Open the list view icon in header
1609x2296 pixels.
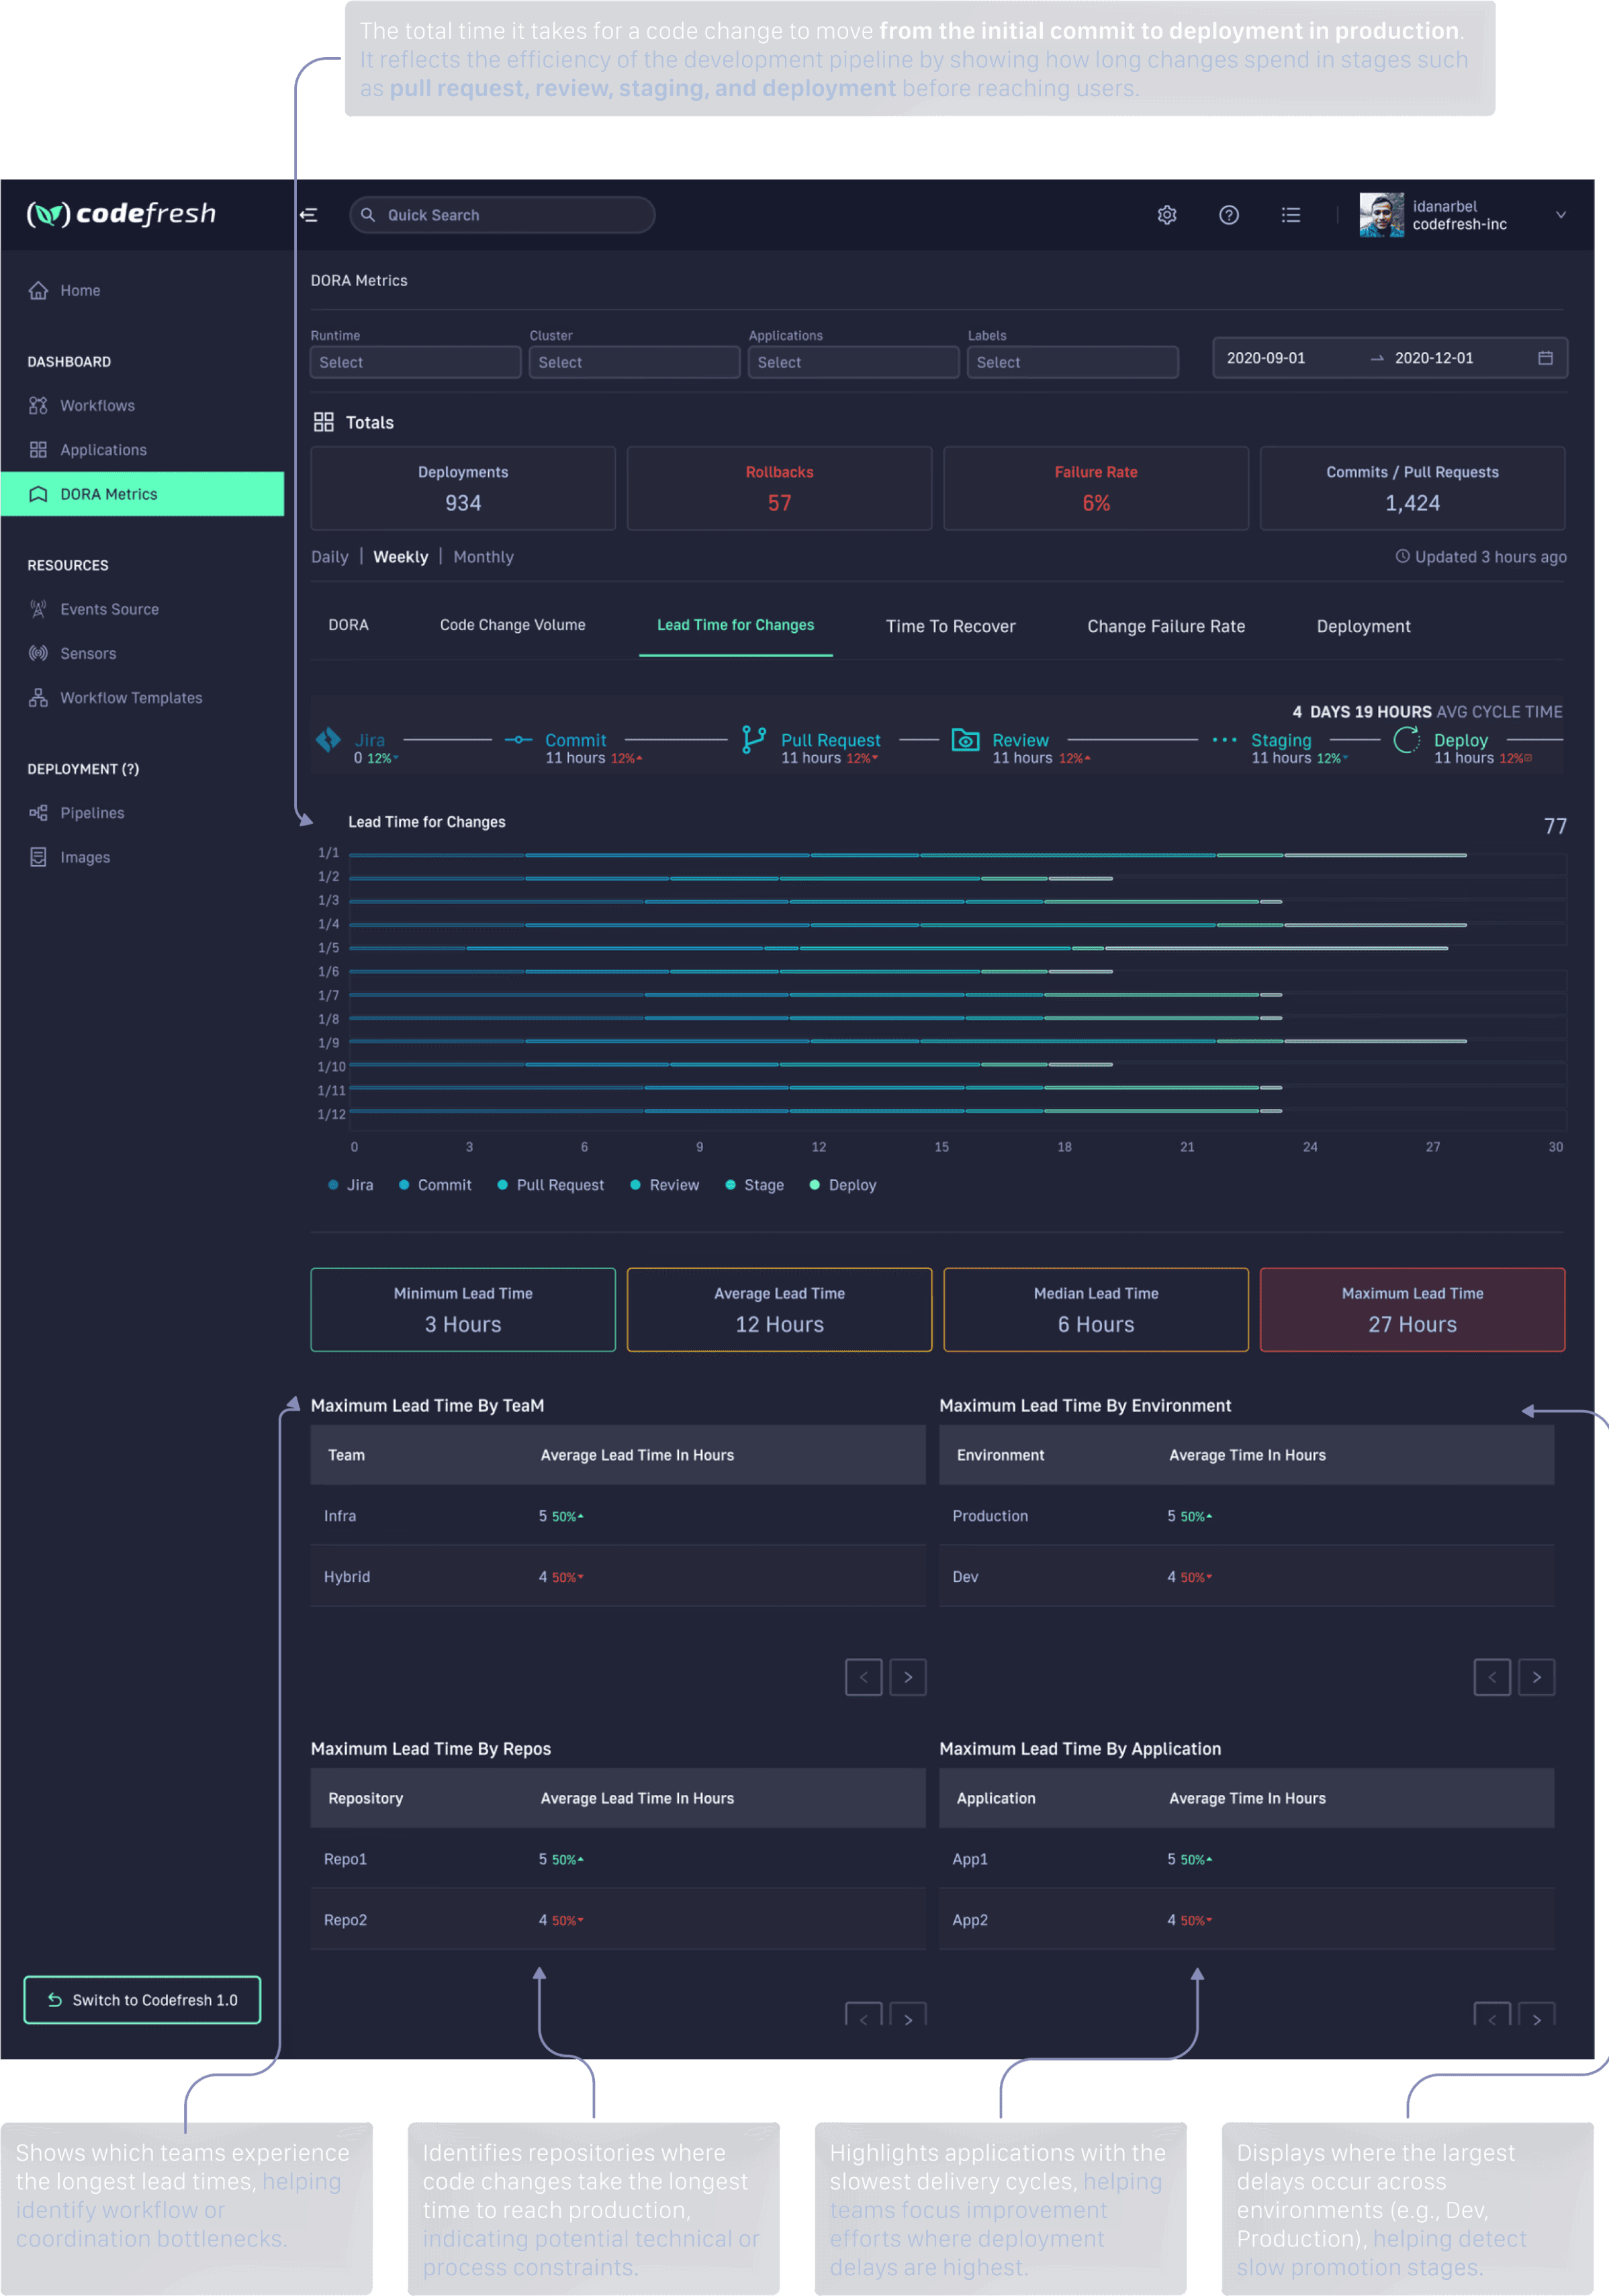[1290, 215]
